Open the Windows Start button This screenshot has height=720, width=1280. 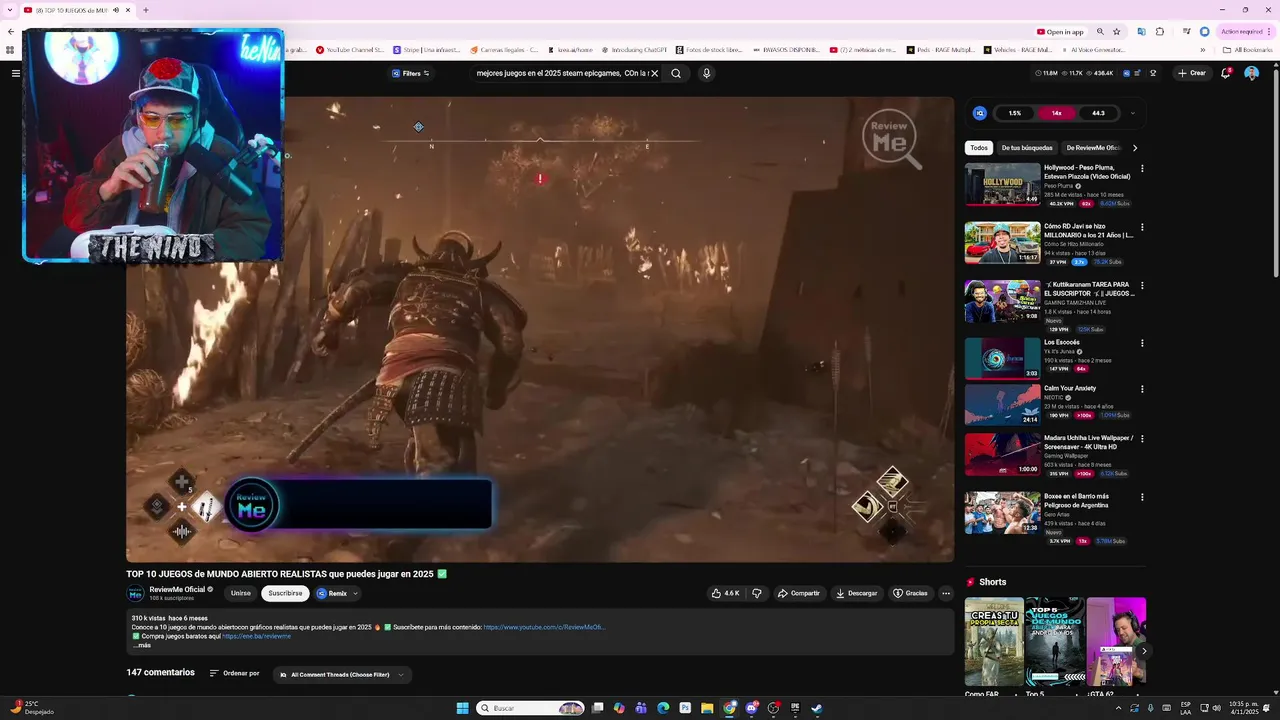(462, 708)
